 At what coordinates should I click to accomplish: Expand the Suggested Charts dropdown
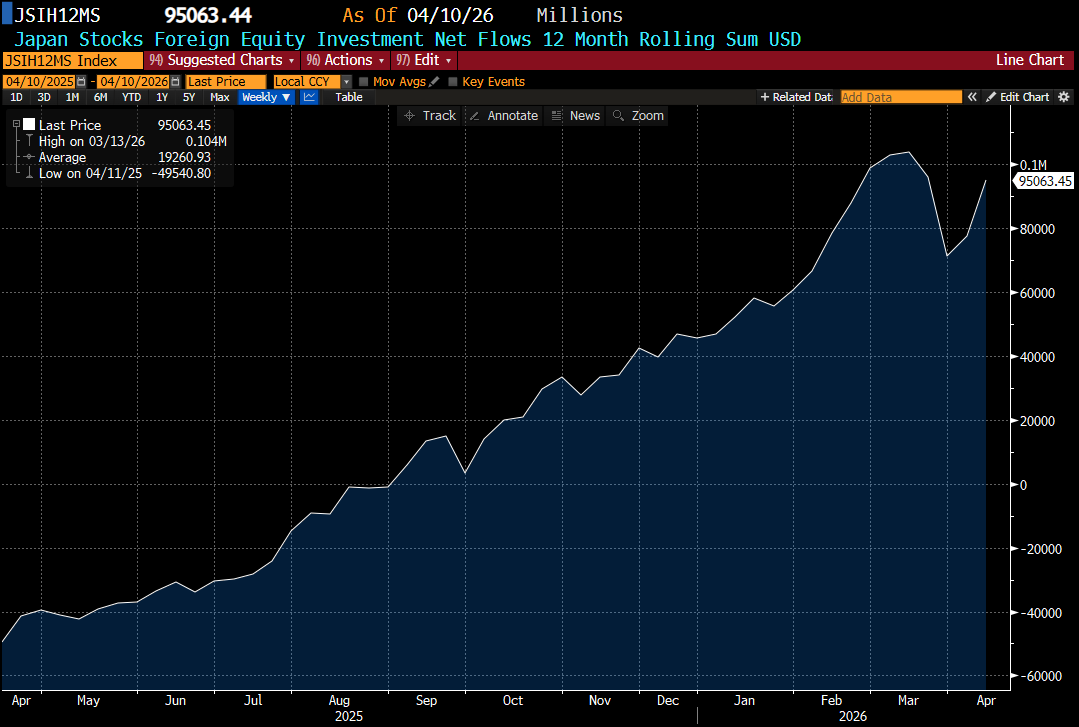pyautogui.click(x=221, y=60)
